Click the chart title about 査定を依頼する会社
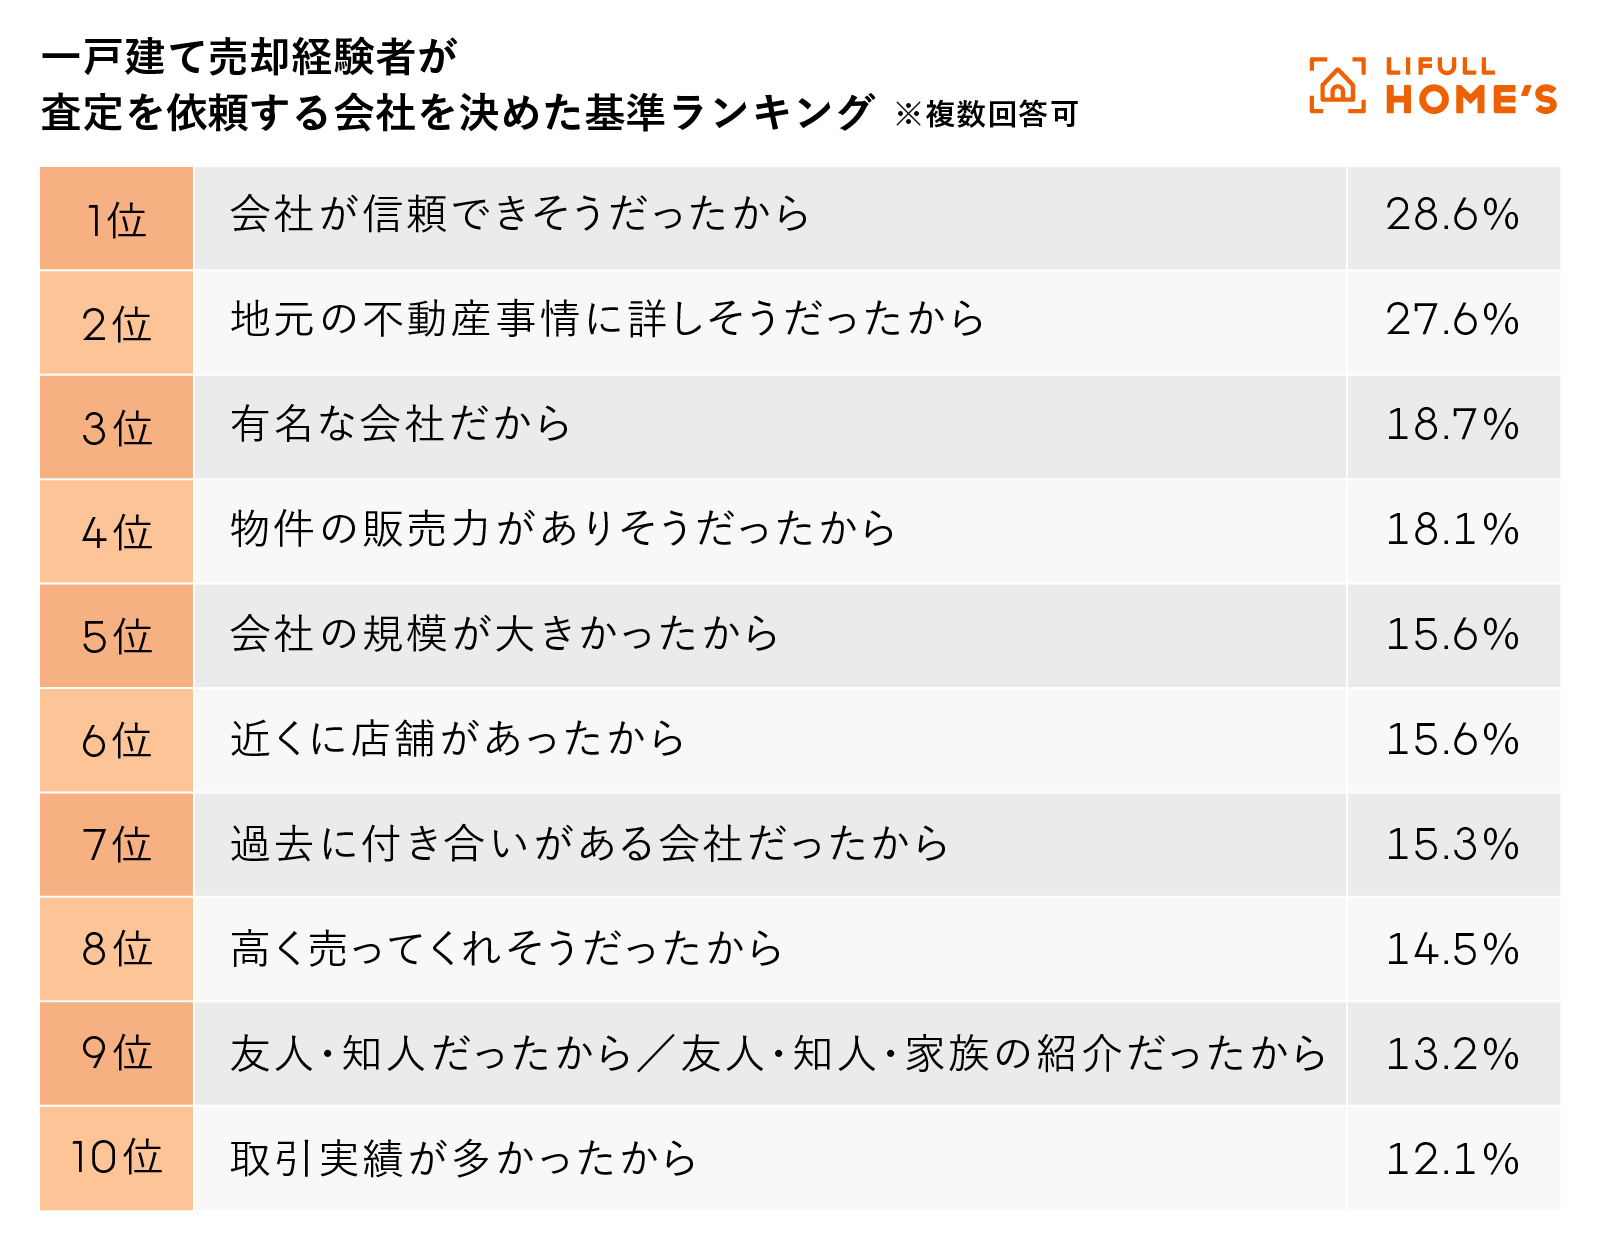Image resolution: width=1601 pixels, height=1253 pixels. tap(457, 86)
